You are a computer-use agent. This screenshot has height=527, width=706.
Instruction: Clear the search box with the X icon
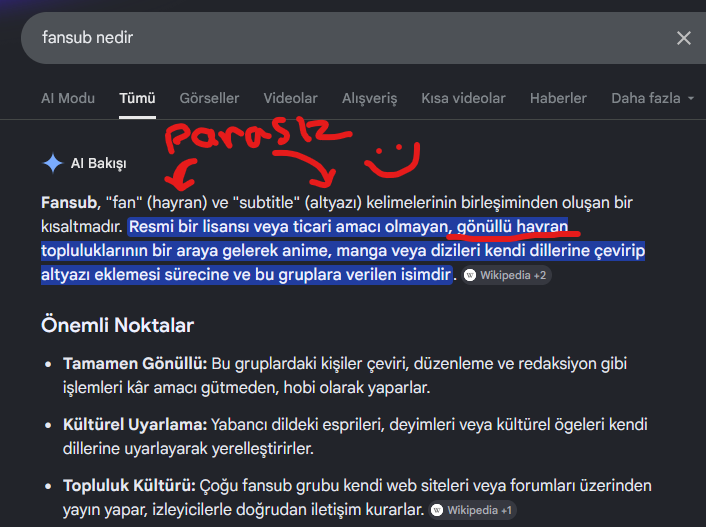click(683, 38)
